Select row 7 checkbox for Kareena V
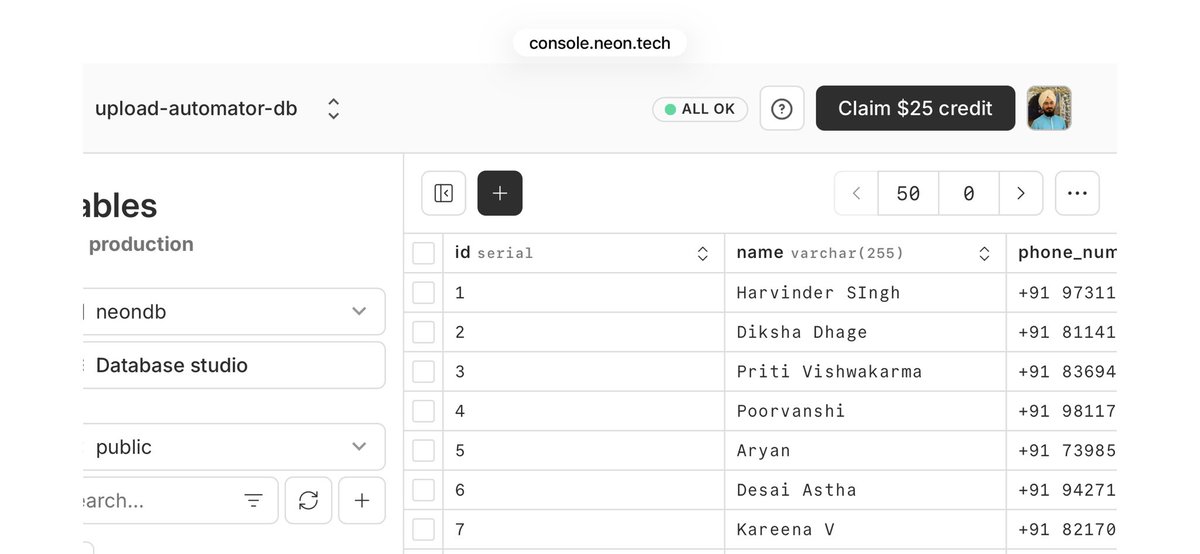Viewport: 1200px width, 554px height. point(424,530)
